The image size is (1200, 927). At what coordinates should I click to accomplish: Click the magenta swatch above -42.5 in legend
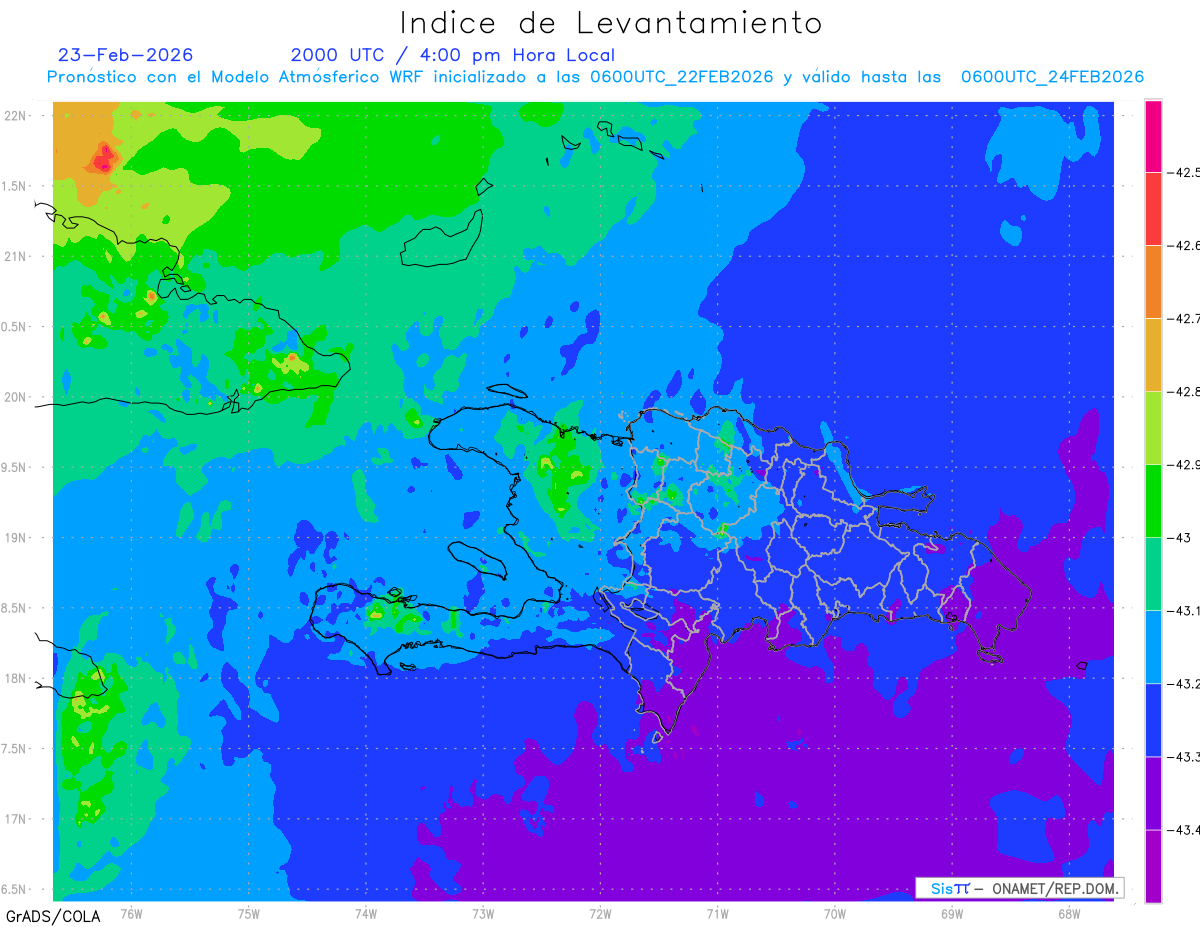coord(1153,136)
